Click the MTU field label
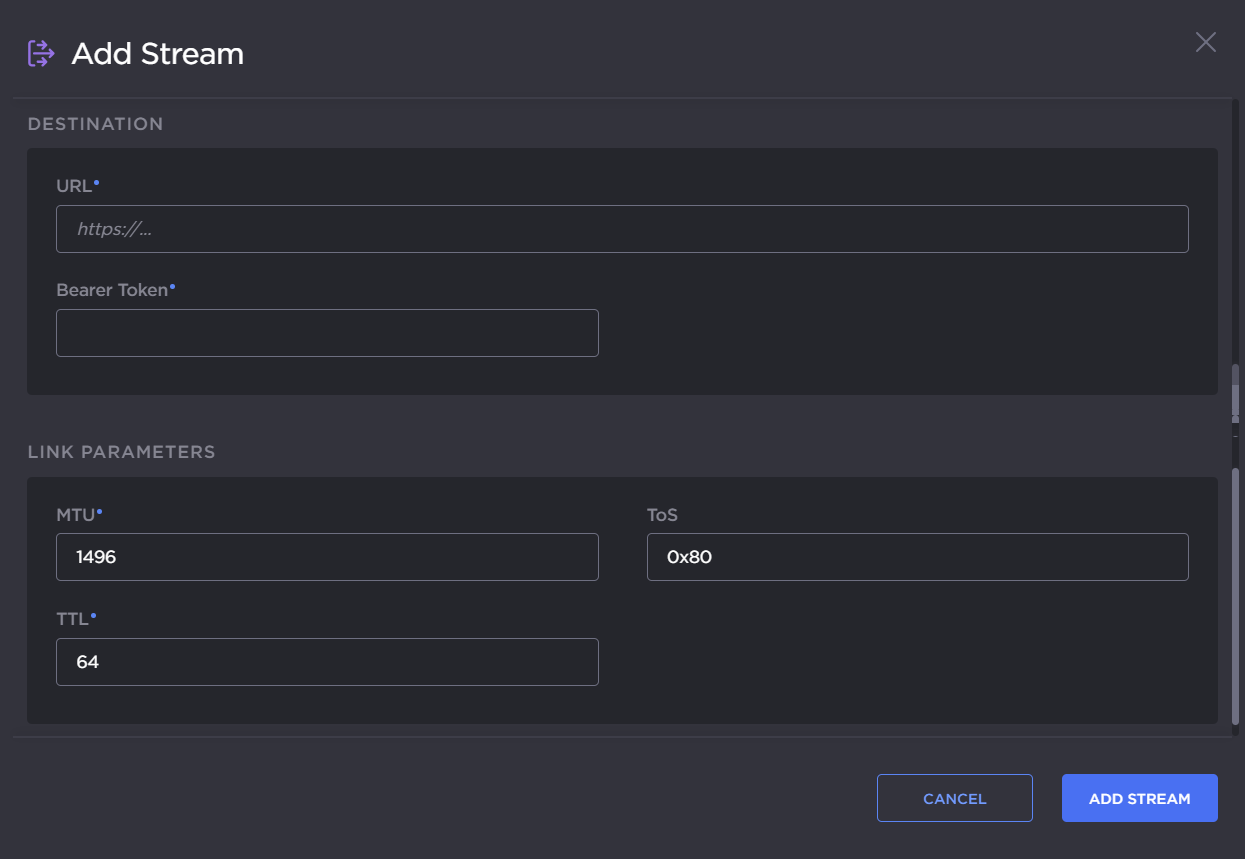The height and width of the screenshot is (859, 1245). tap(75, 515)
